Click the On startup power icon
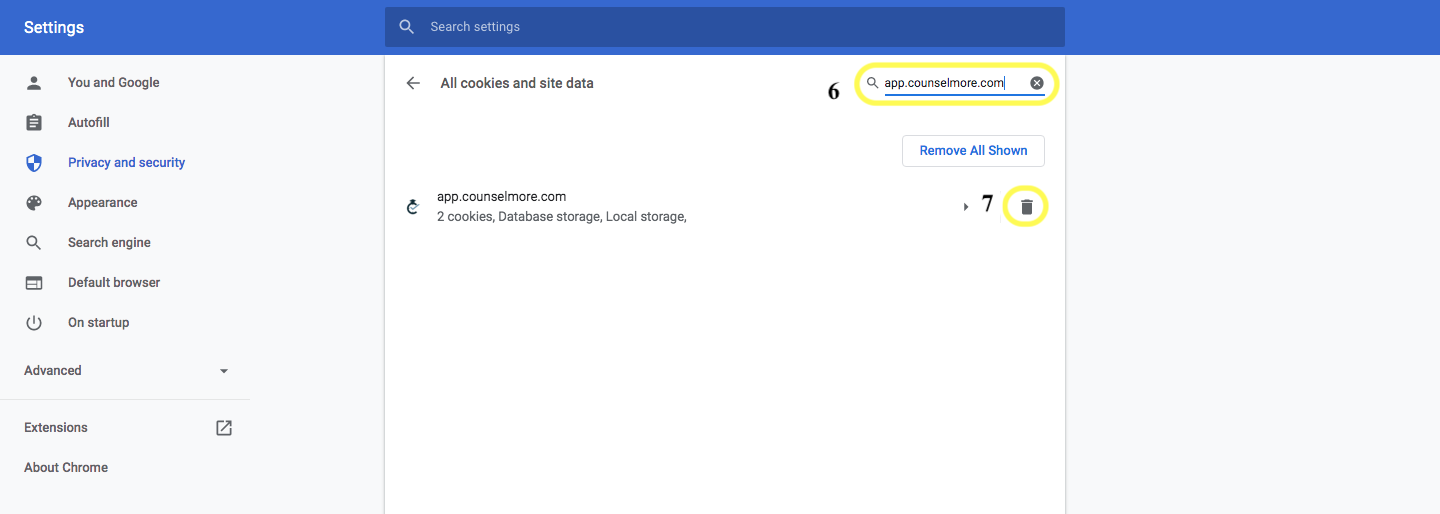This screenshot has height=514, width=1440. click(34, 323)
